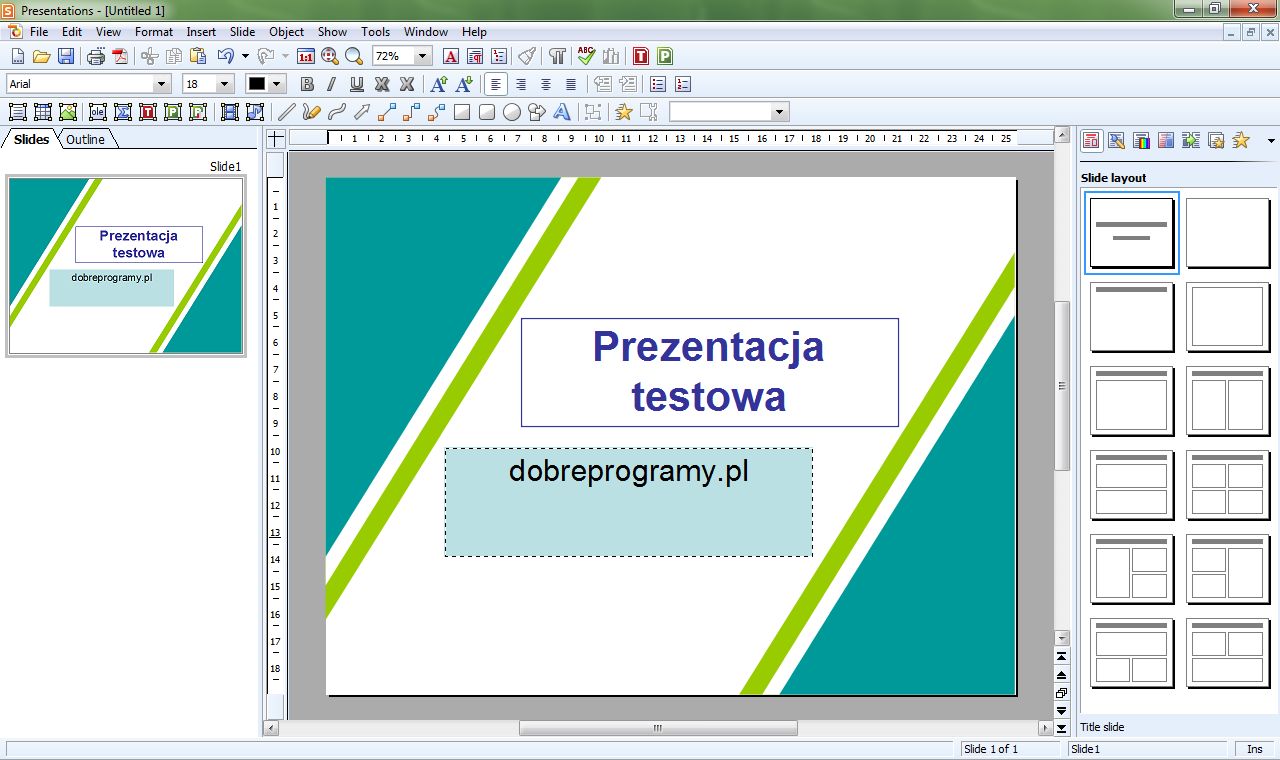Open the File menu

[x=39, y=32]
